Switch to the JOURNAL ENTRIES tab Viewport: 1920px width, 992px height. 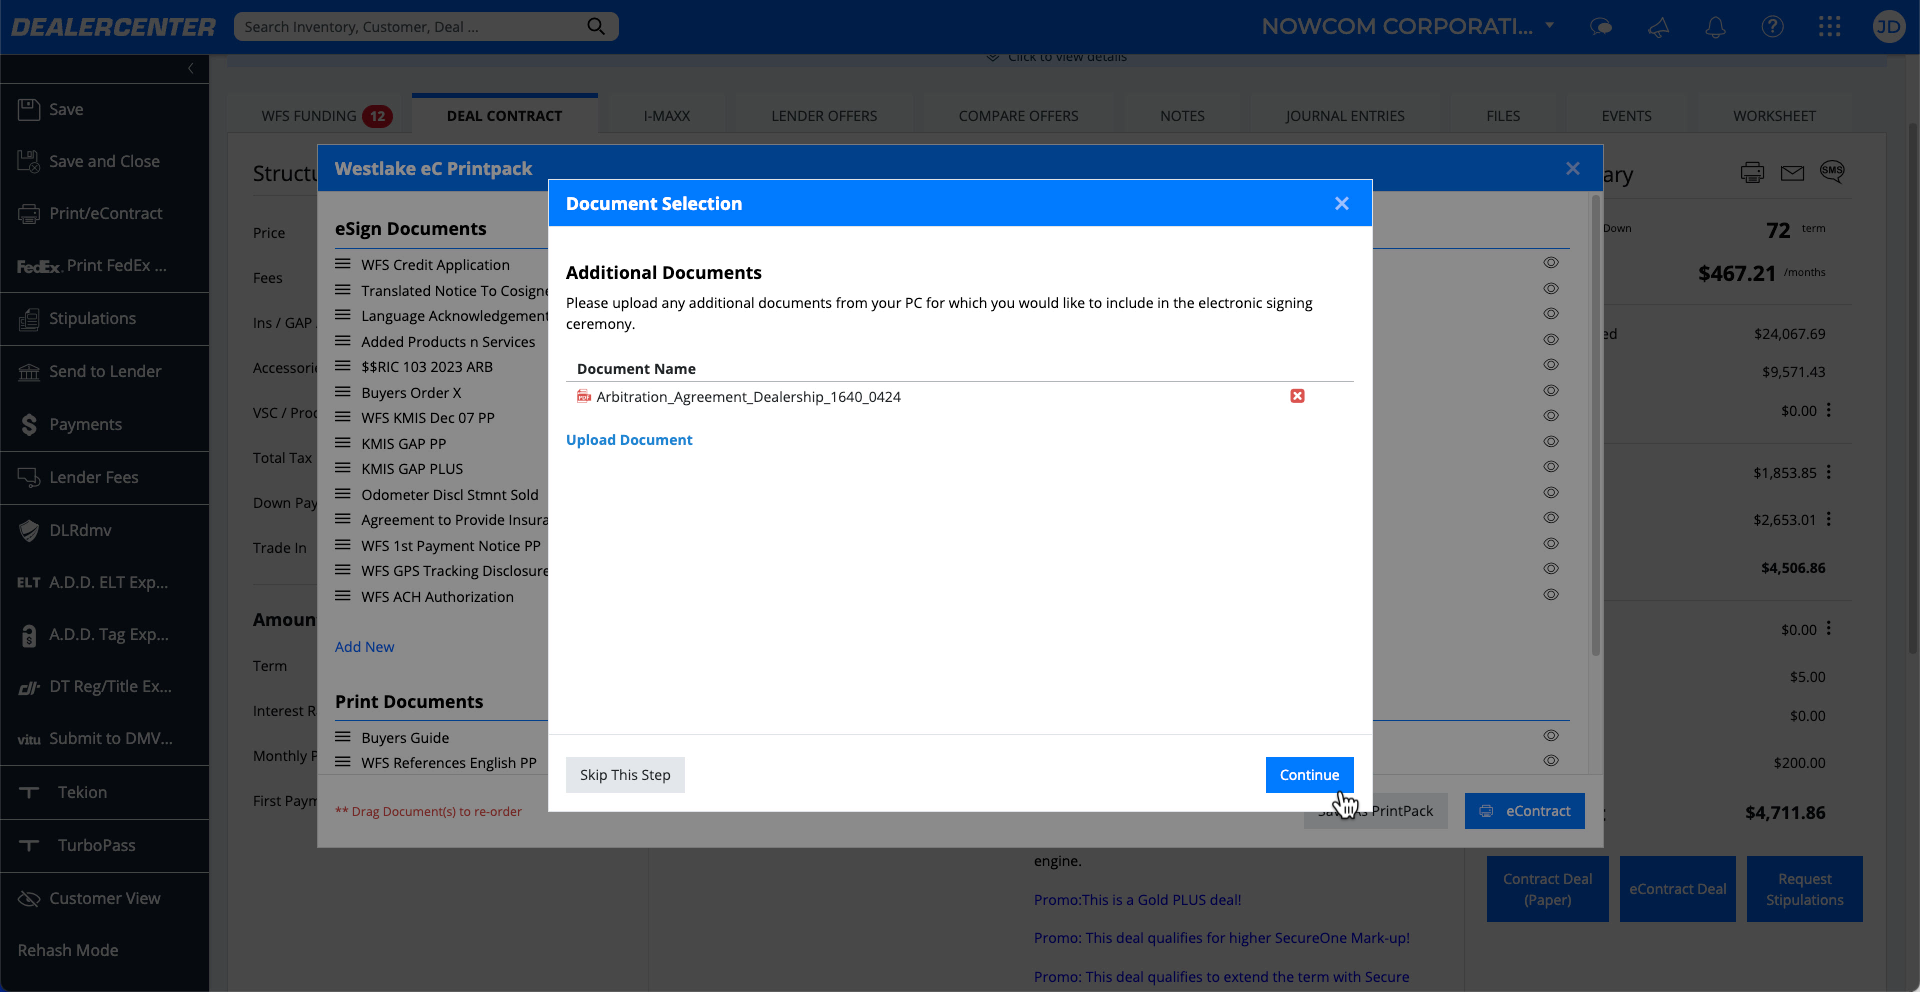point(1345,116)
